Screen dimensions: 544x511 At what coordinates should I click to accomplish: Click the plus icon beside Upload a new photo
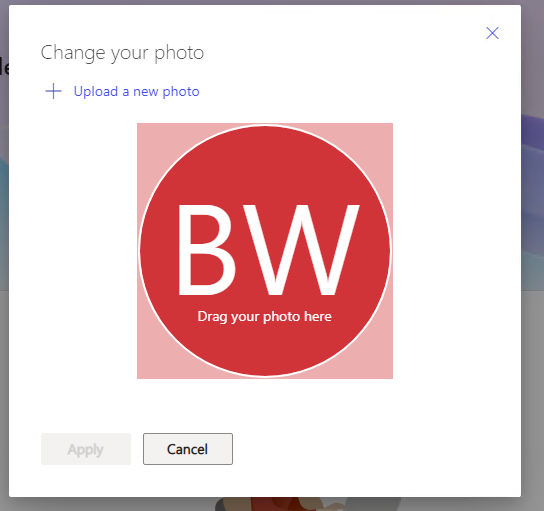(53, 91)
